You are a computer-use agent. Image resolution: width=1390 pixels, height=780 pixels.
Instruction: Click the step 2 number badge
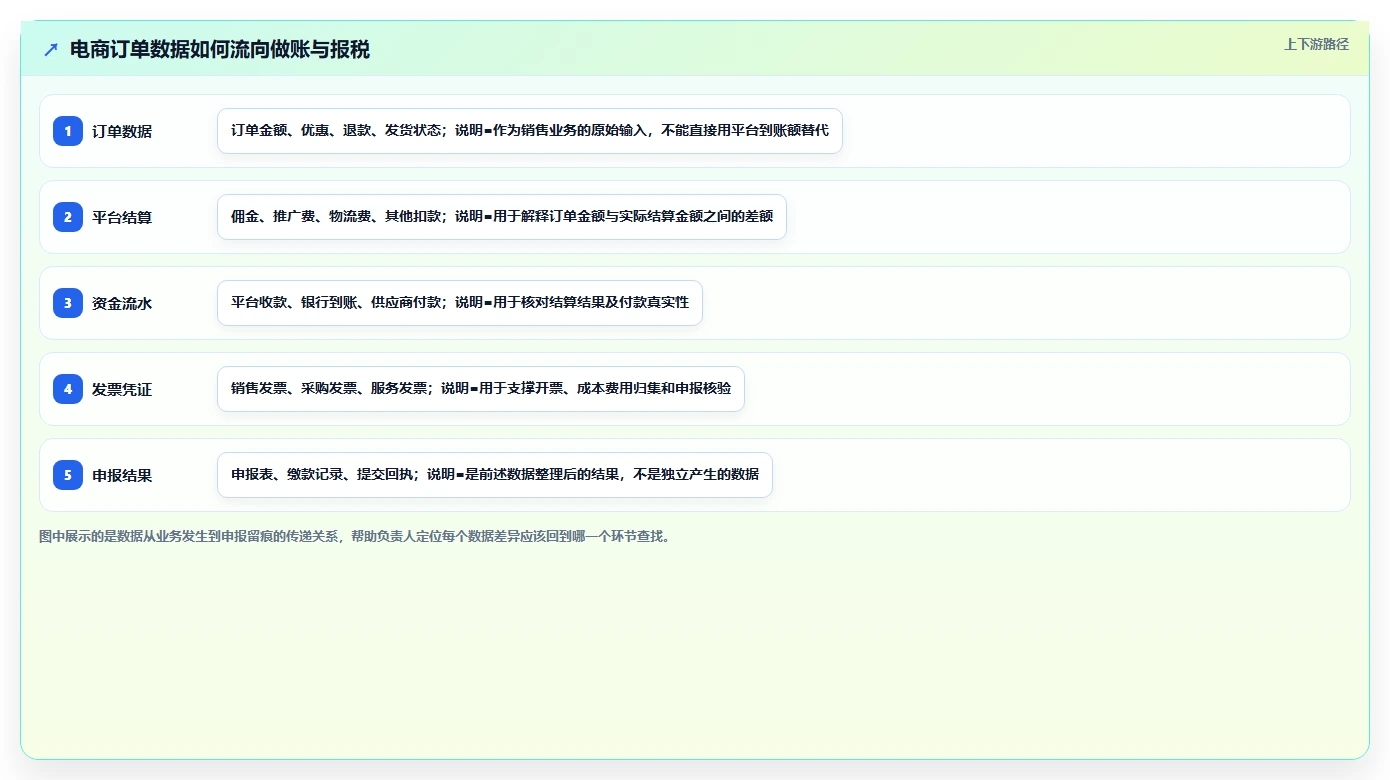pyautogui.click(x=68, y=217)
